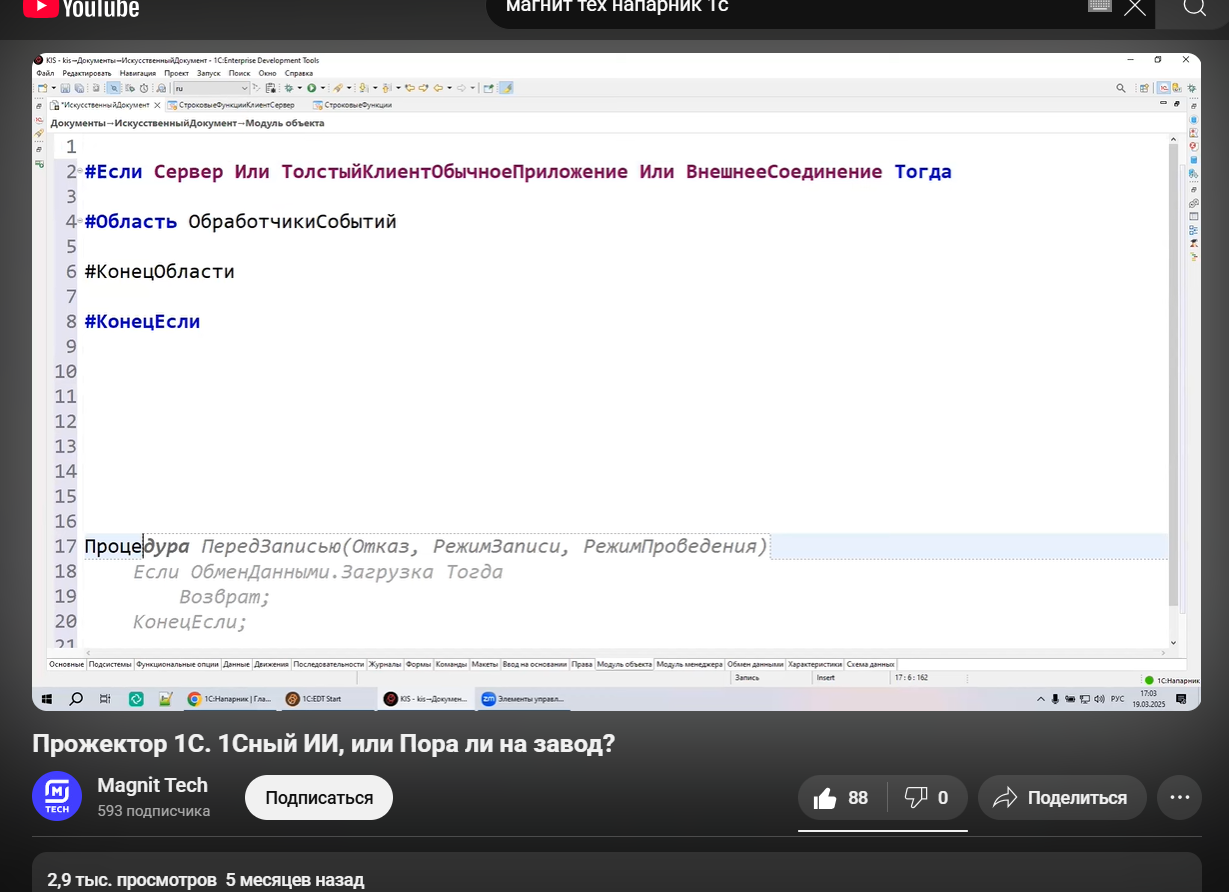This screenshot has width=1229, height=892.
Task: Close the ИскусственныйДокумент editor tab
Action: (157, 104)
